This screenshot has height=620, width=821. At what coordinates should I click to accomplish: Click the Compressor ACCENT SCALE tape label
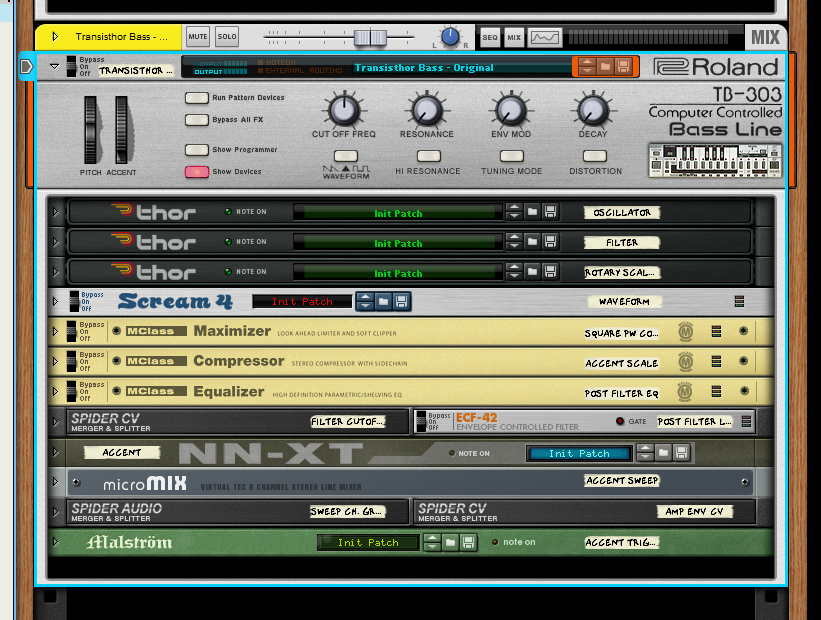coord(622,363)
